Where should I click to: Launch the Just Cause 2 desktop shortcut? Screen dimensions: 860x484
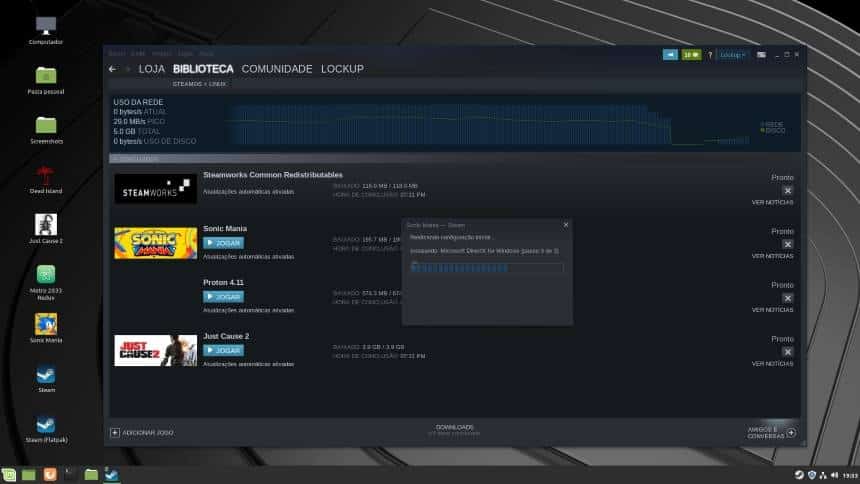point(46,229)
